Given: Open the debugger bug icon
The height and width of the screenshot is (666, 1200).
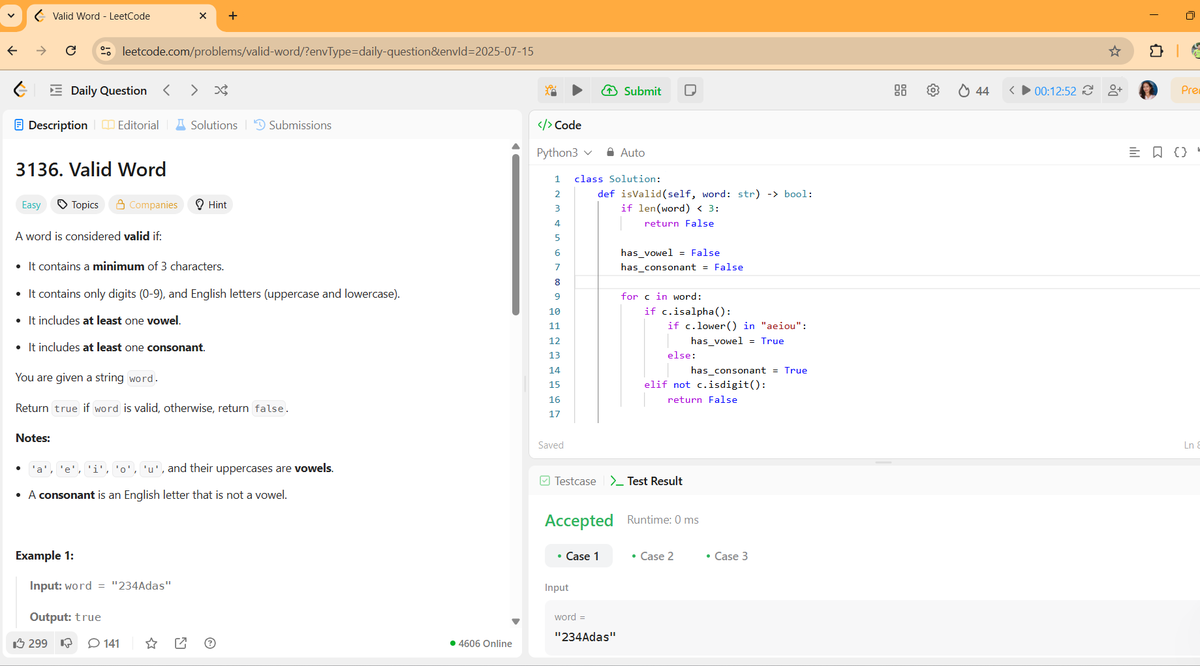Looking at the screenshot, I should (550, 90).
